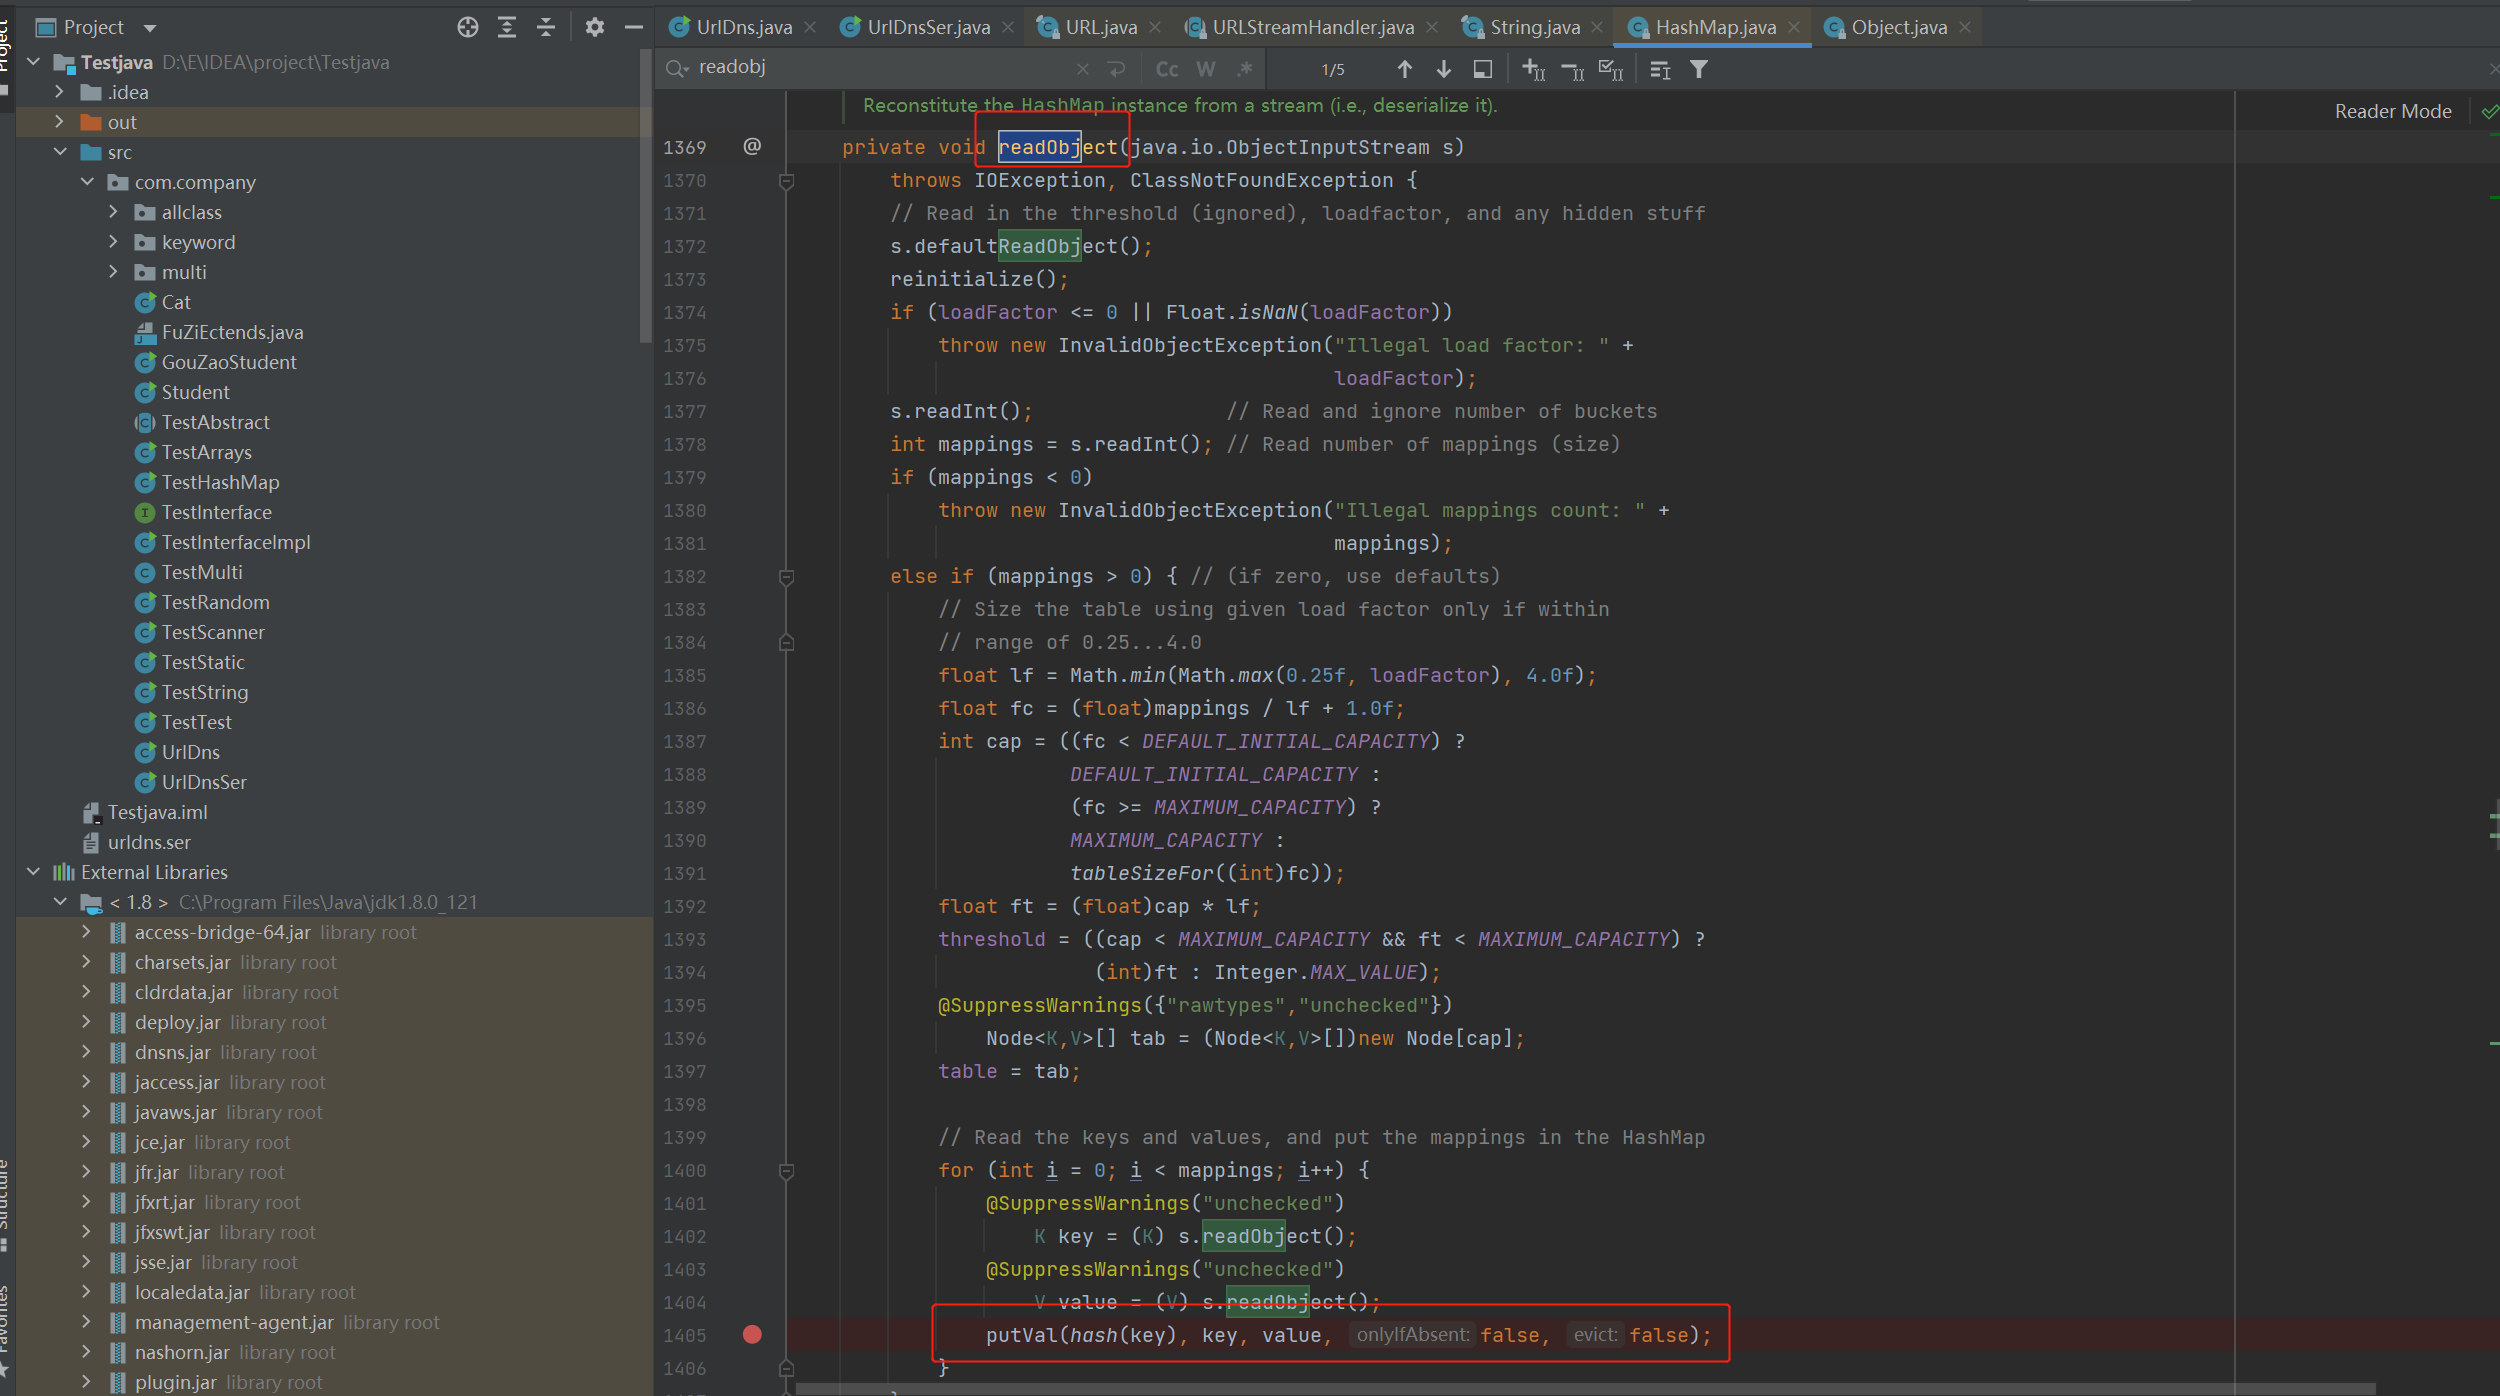The width and height of the screenshot is (2500, 1396).
Task: Toggle the breakpoint on line 1405
Action: [x=751, y=1334]
